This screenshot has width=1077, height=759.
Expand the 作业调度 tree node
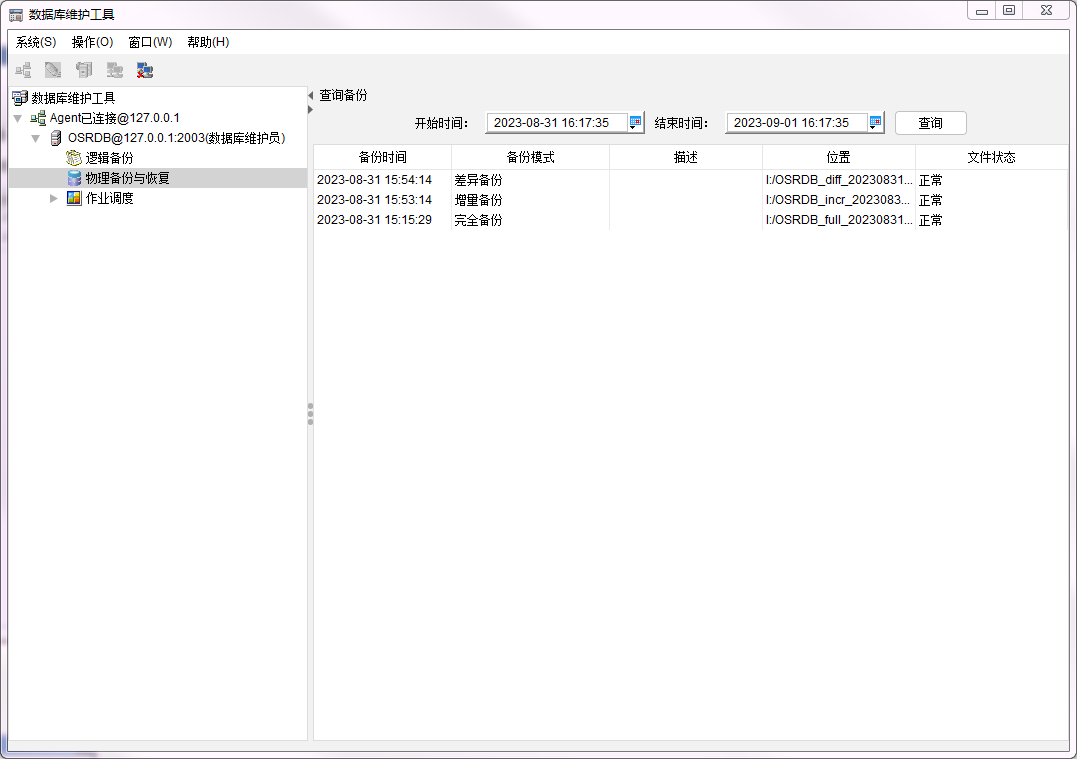coord(54,198)
